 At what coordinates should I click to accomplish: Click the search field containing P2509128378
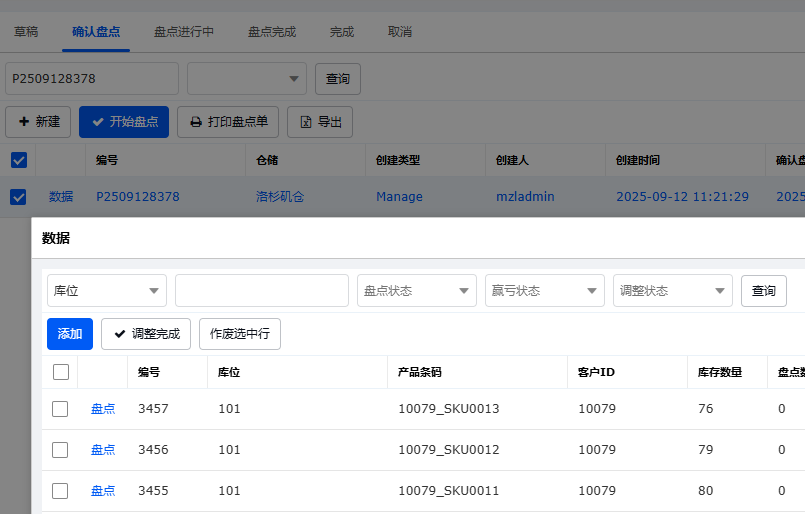[92, 78]
